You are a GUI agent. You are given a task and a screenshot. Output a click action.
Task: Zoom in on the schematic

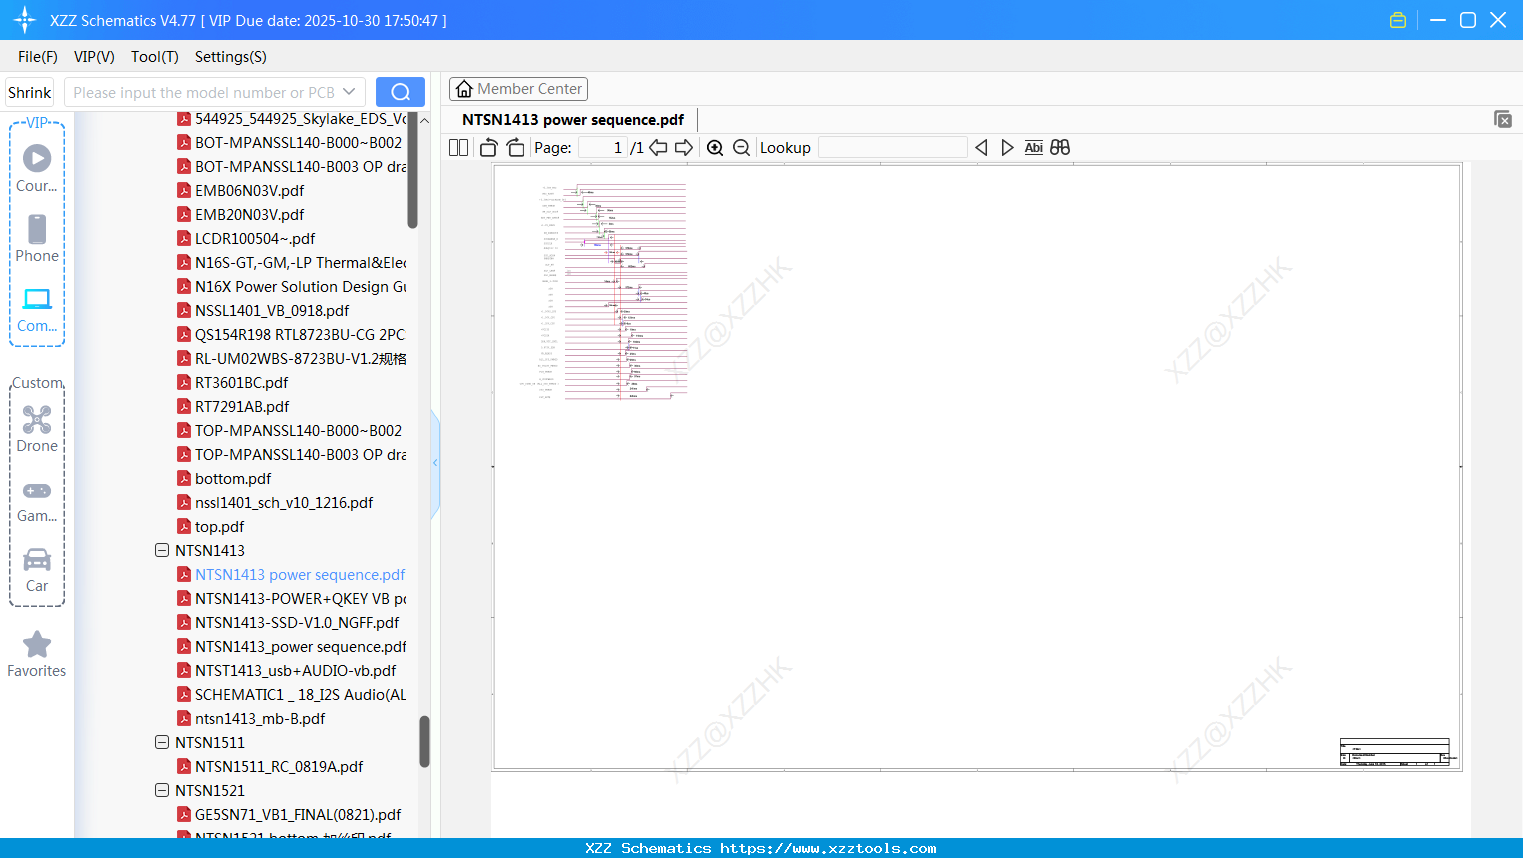[x=715, y=148]
